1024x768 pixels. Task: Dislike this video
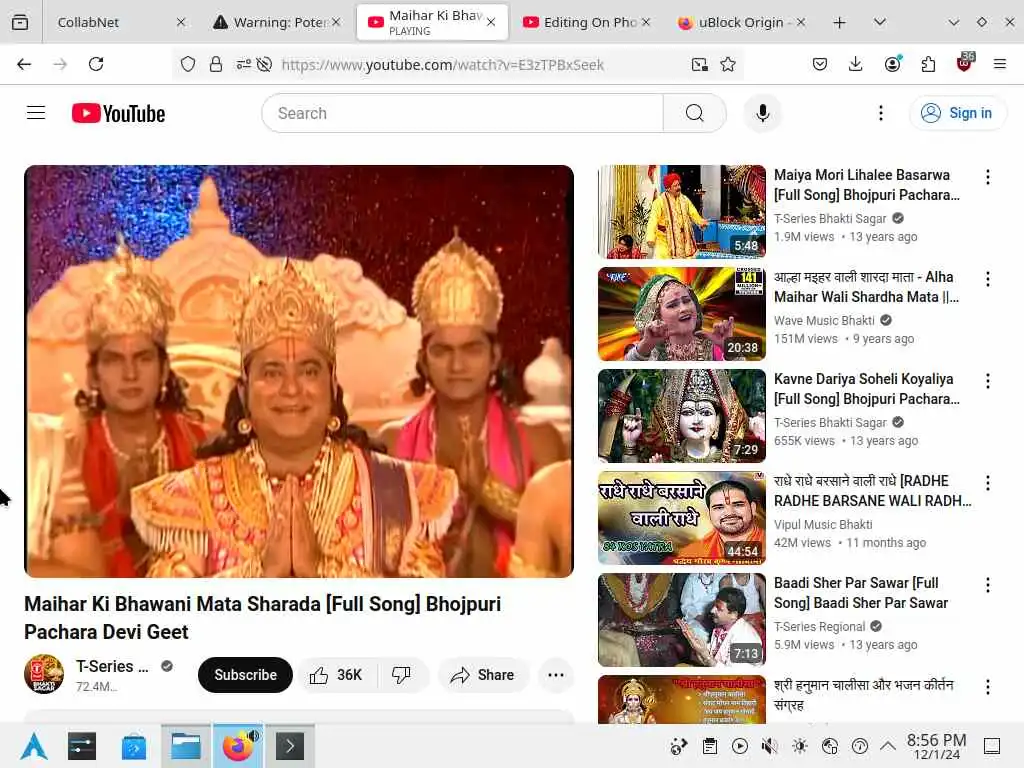402,675
